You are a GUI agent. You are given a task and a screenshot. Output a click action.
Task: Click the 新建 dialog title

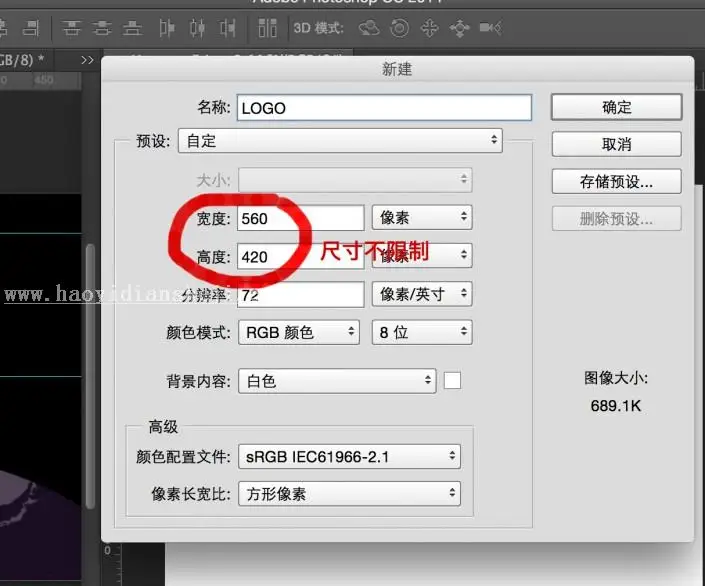[x=397, y=69]
